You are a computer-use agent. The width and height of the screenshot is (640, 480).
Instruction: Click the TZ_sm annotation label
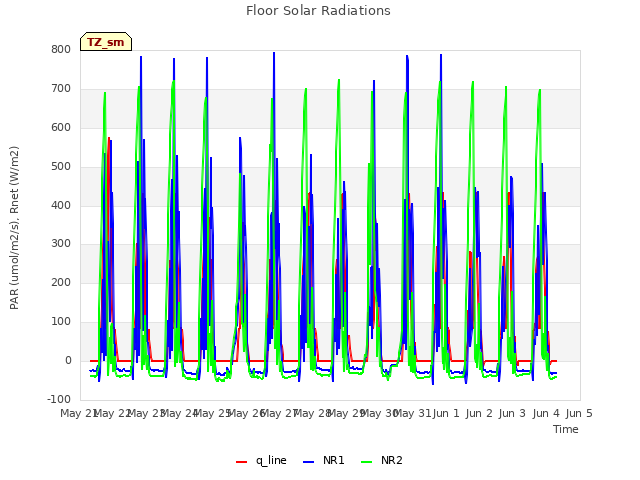[x=106, y=42]
